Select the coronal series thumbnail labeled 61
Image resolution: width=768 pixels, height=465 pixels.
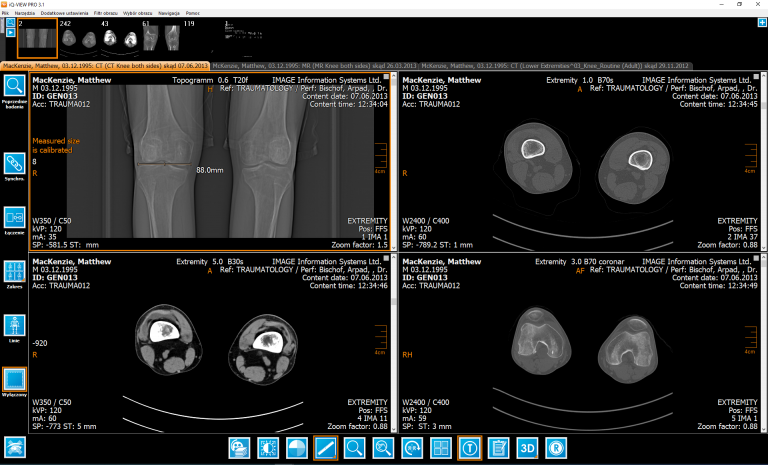pyautogui.click(x=161, y=39)
